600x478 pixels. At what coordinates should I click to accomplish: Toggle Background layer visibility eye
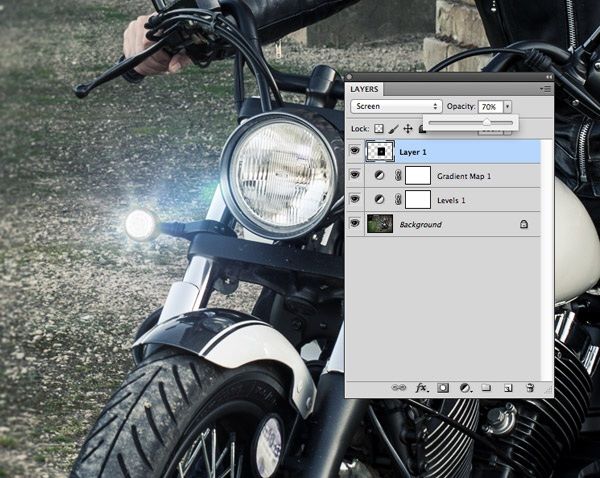coord(355,225)
